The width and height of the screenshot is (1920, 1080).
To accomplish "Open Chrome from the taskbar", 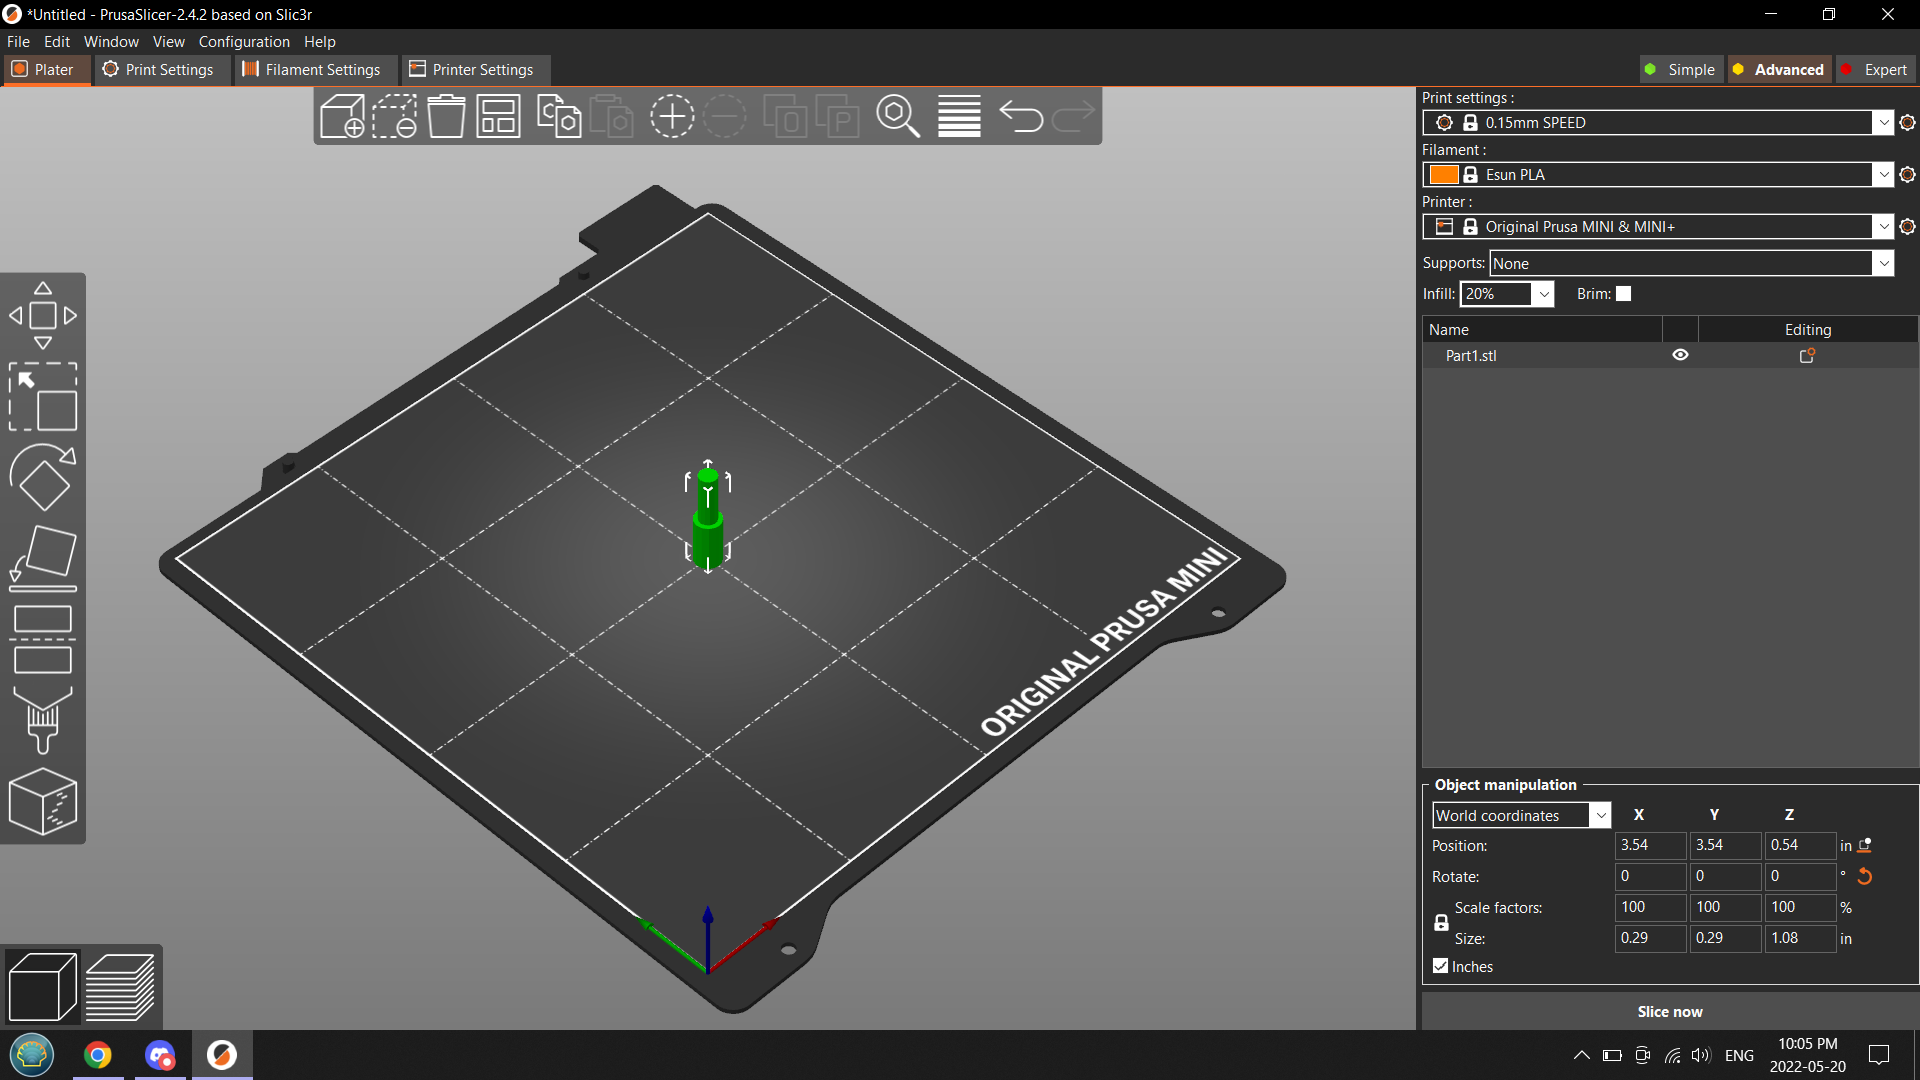I will (98, 1055).
